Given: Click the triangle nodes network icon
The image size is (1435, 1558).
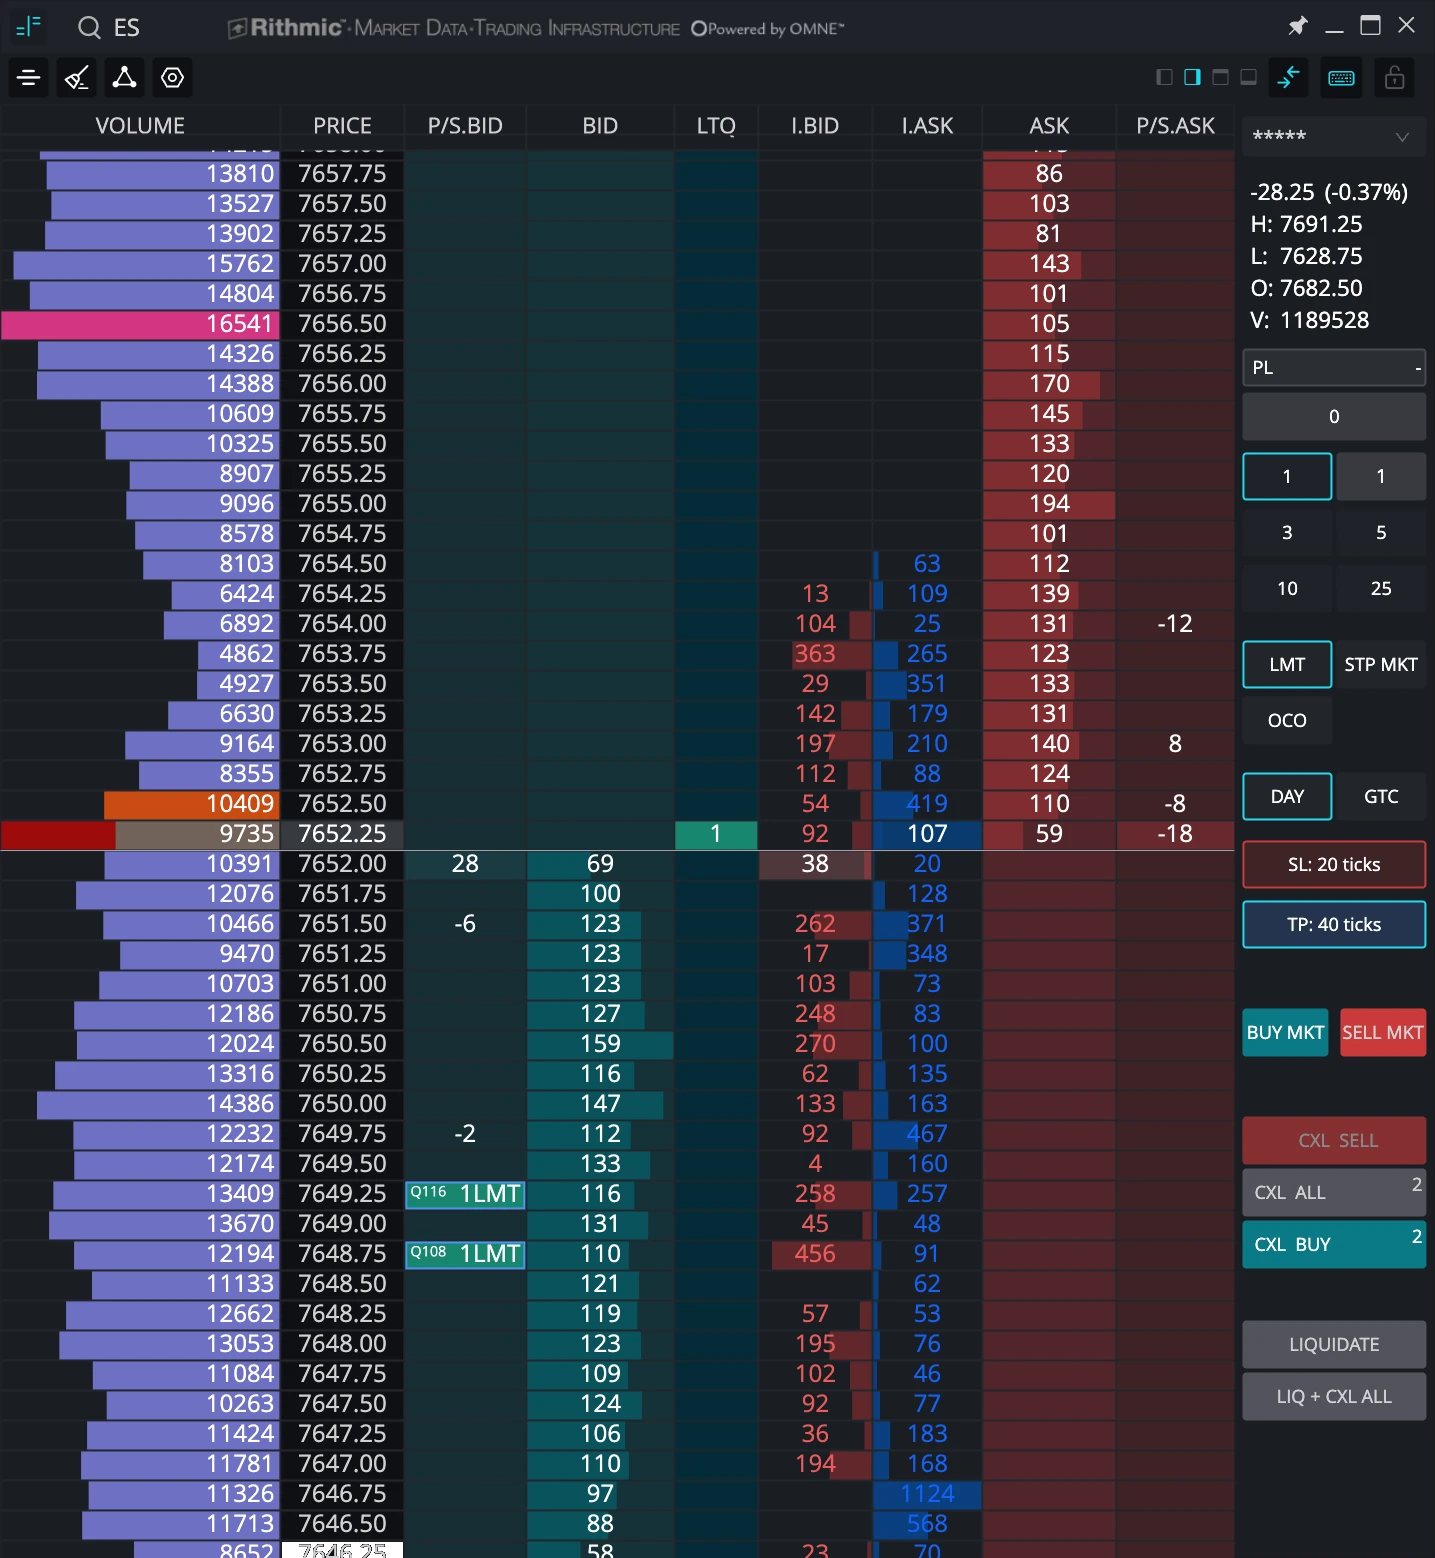Looking at the screenshot, I should click(x=124, y=78).
